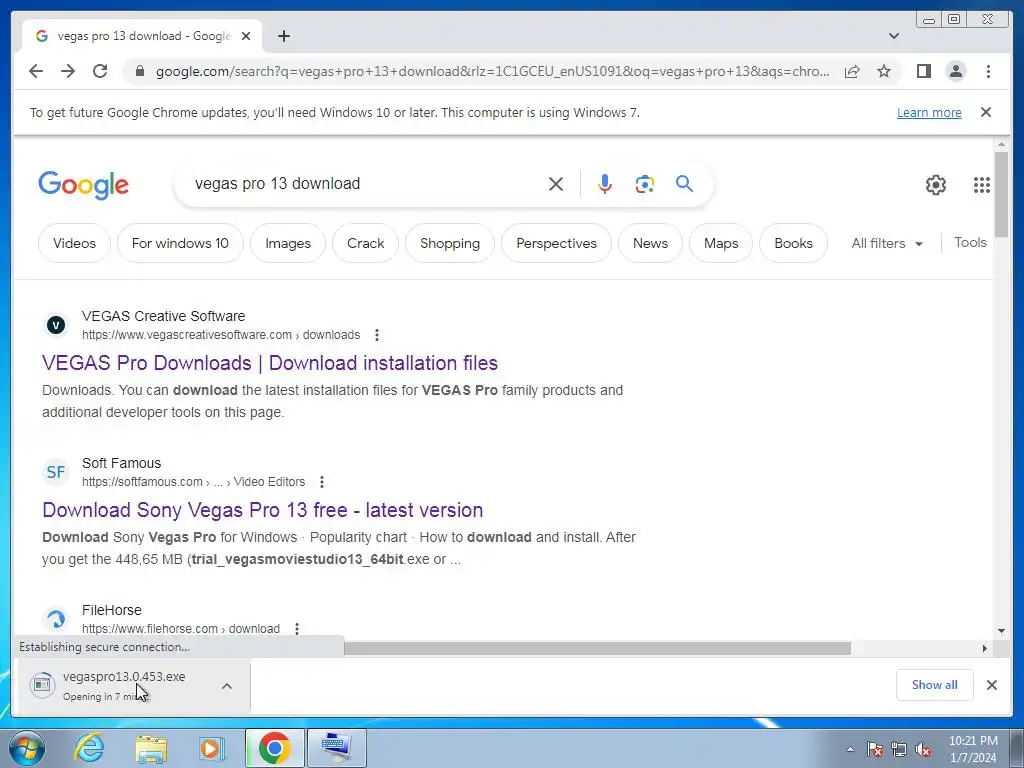This screenshot has height=768, width=1024.
Task: Select the Crack filter chip
Action: coord(366,243)
